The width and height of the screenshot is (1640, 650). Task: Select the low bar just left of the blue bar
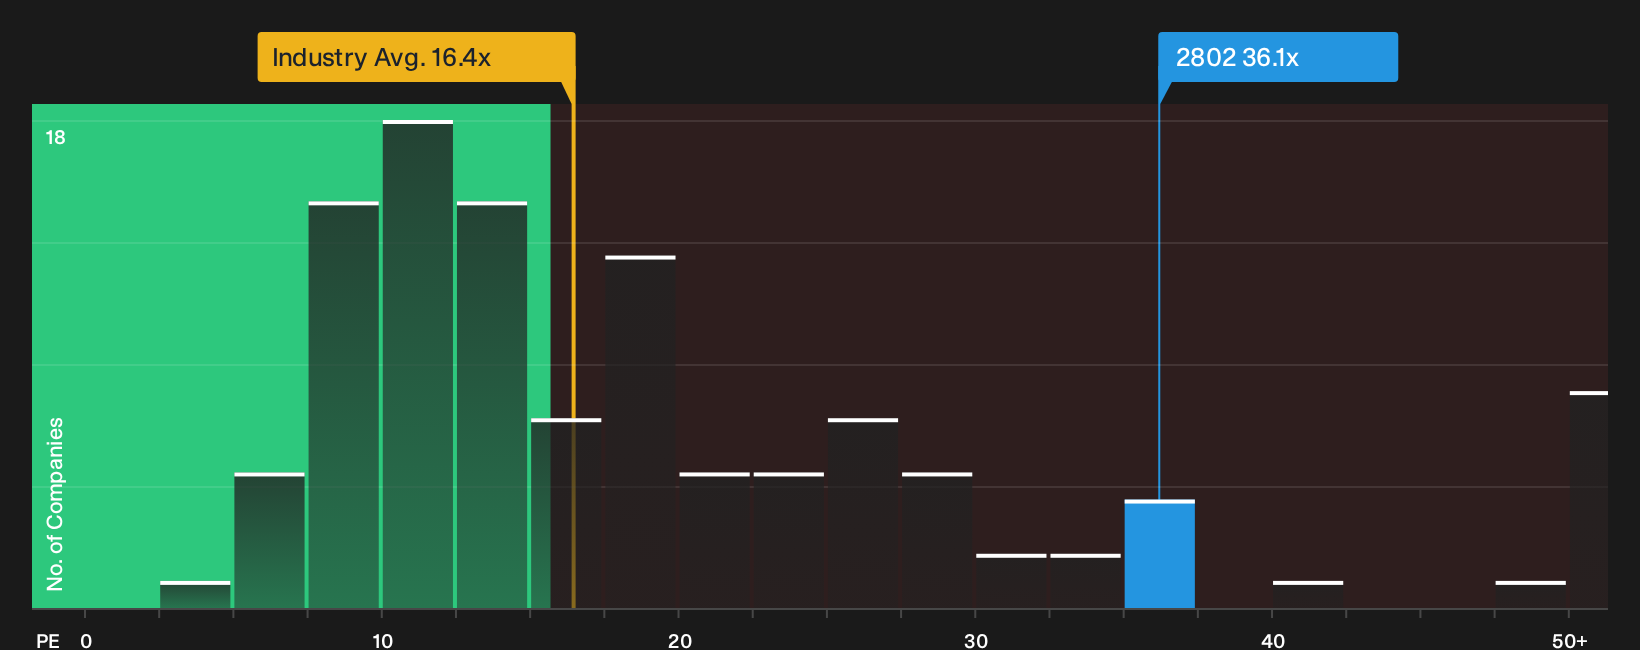coord(1085,581)
